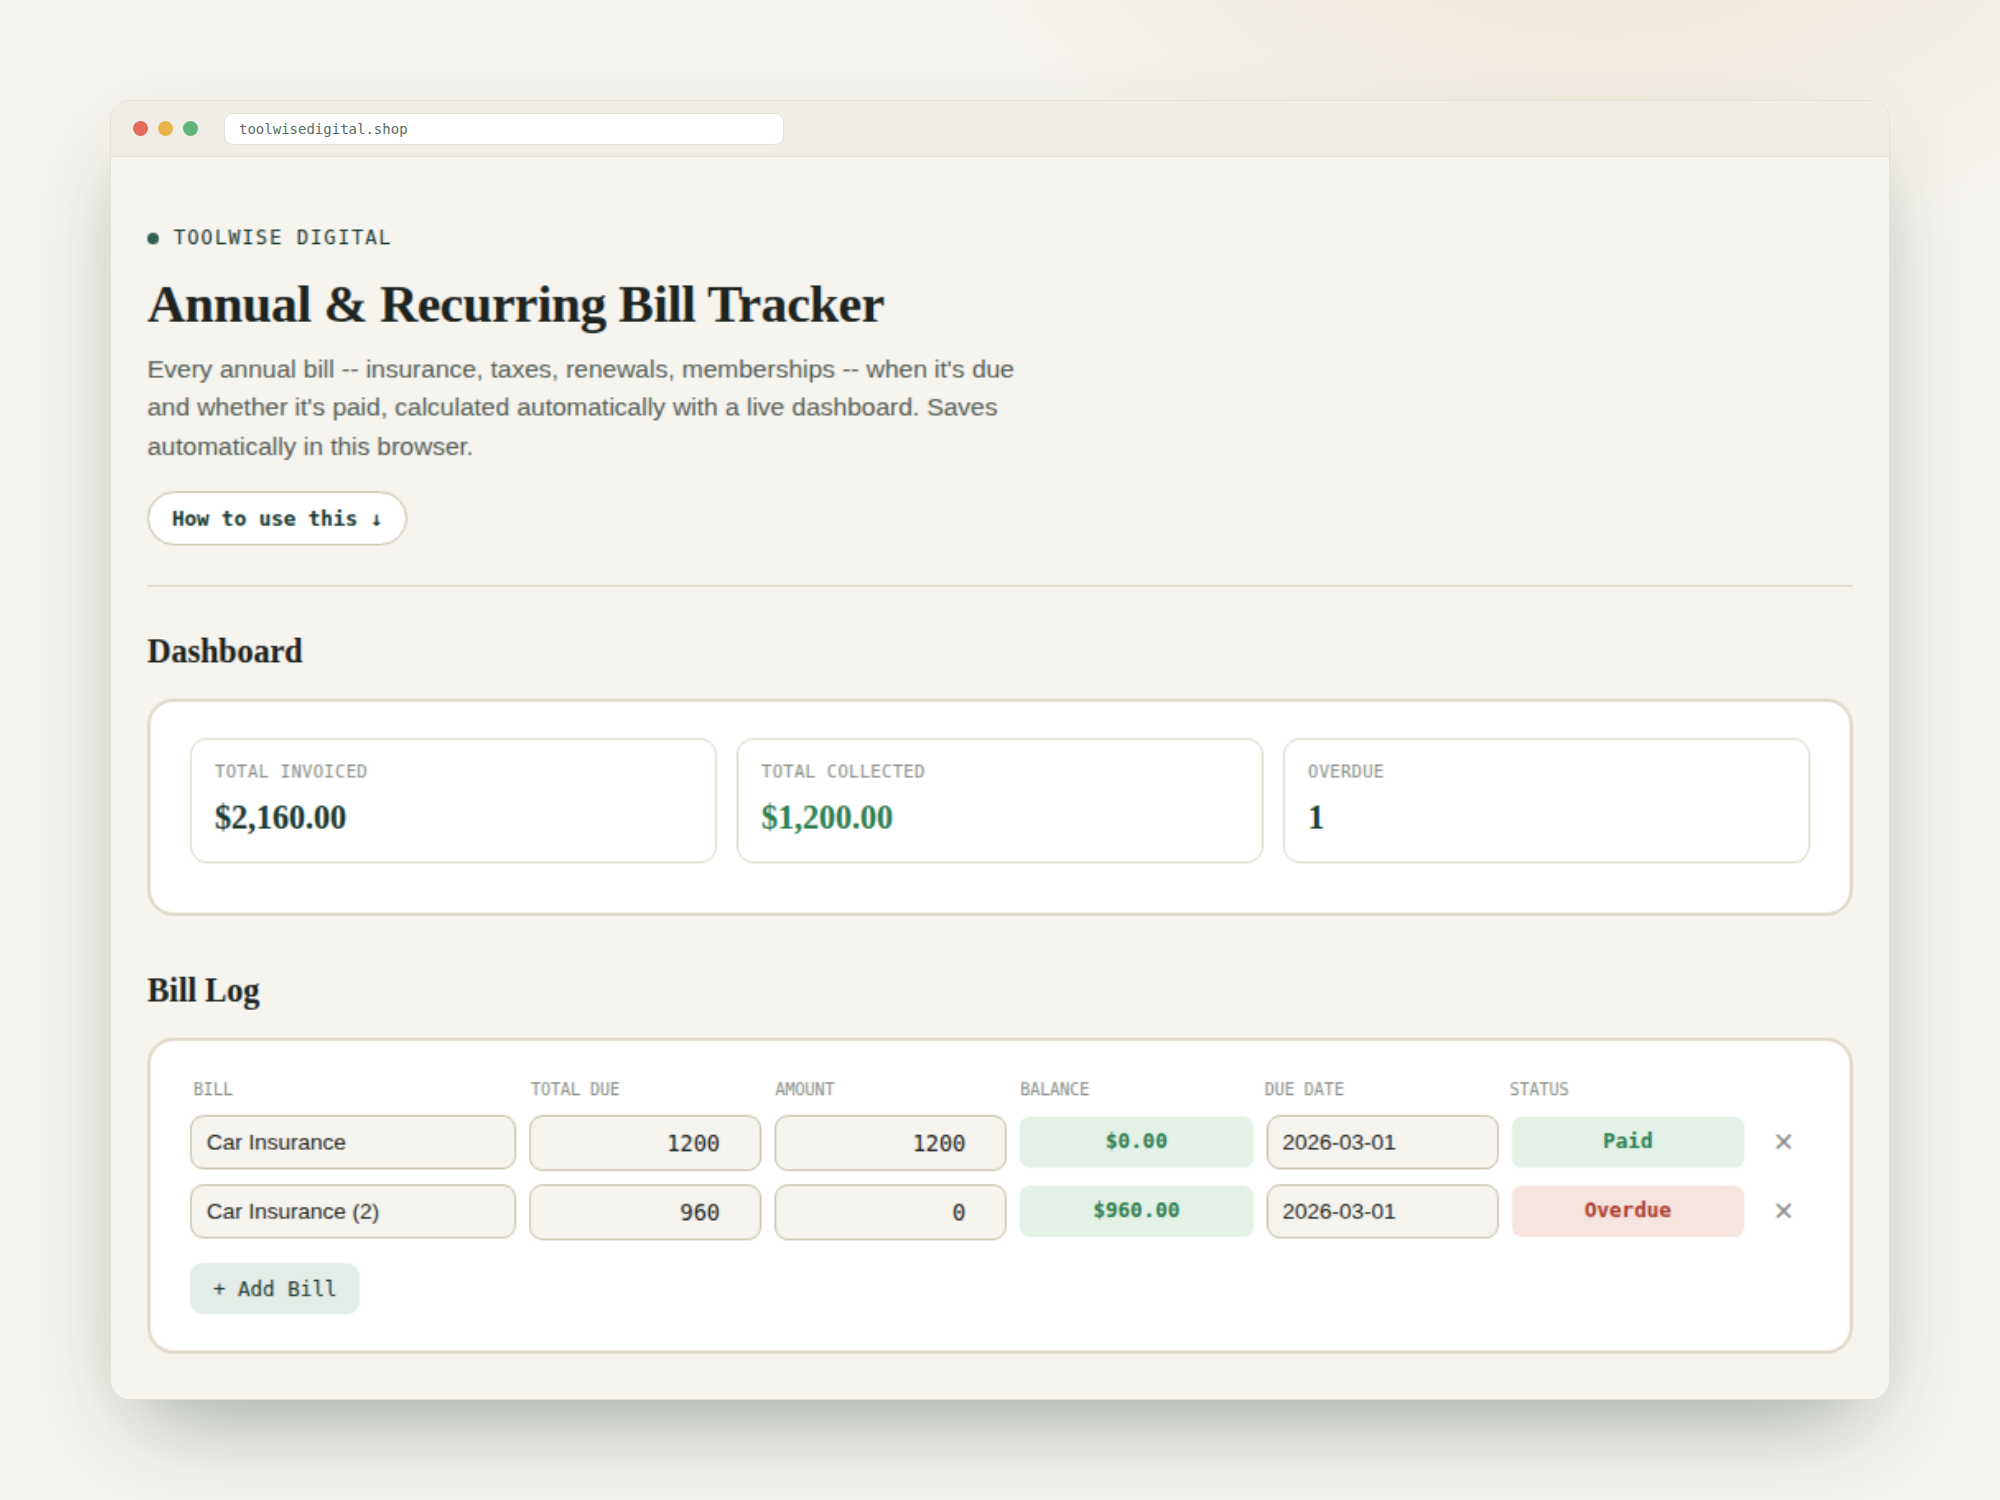2000x1500 pixels.
Task: Select the 1200 total due field
Action: pyautogui.click(x=645, y=1142)
